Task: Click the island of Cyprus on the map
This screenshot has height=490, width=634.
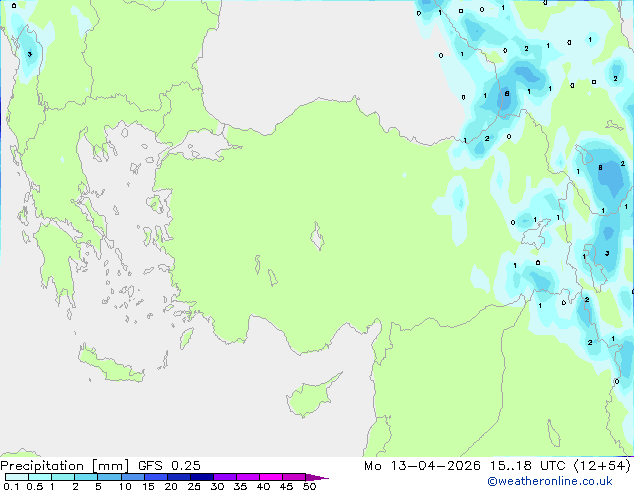Action: coord(311,397)
